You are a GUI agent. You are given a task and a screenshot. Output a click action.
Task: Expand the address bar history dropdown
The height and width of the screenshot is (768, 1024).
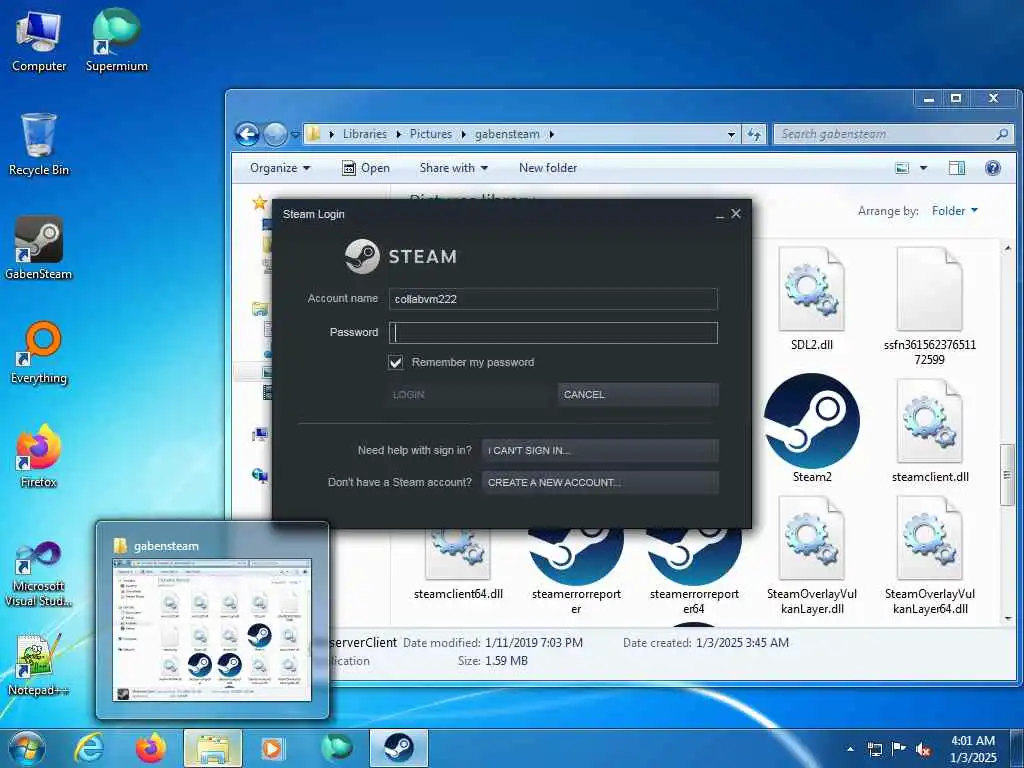tap(731, 135)
